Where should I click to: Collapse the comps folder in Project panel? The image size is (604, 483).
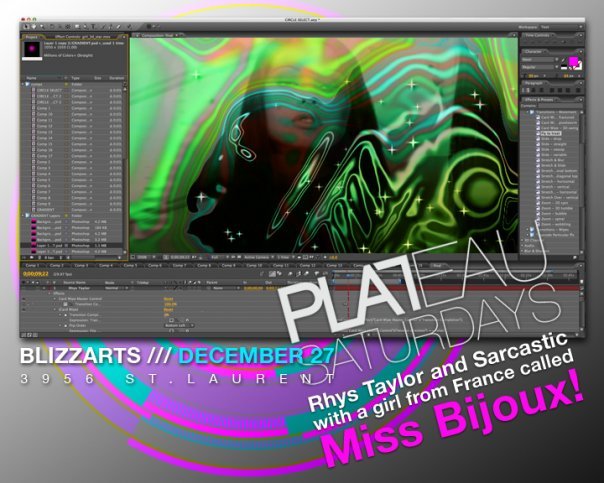point(23,84)
